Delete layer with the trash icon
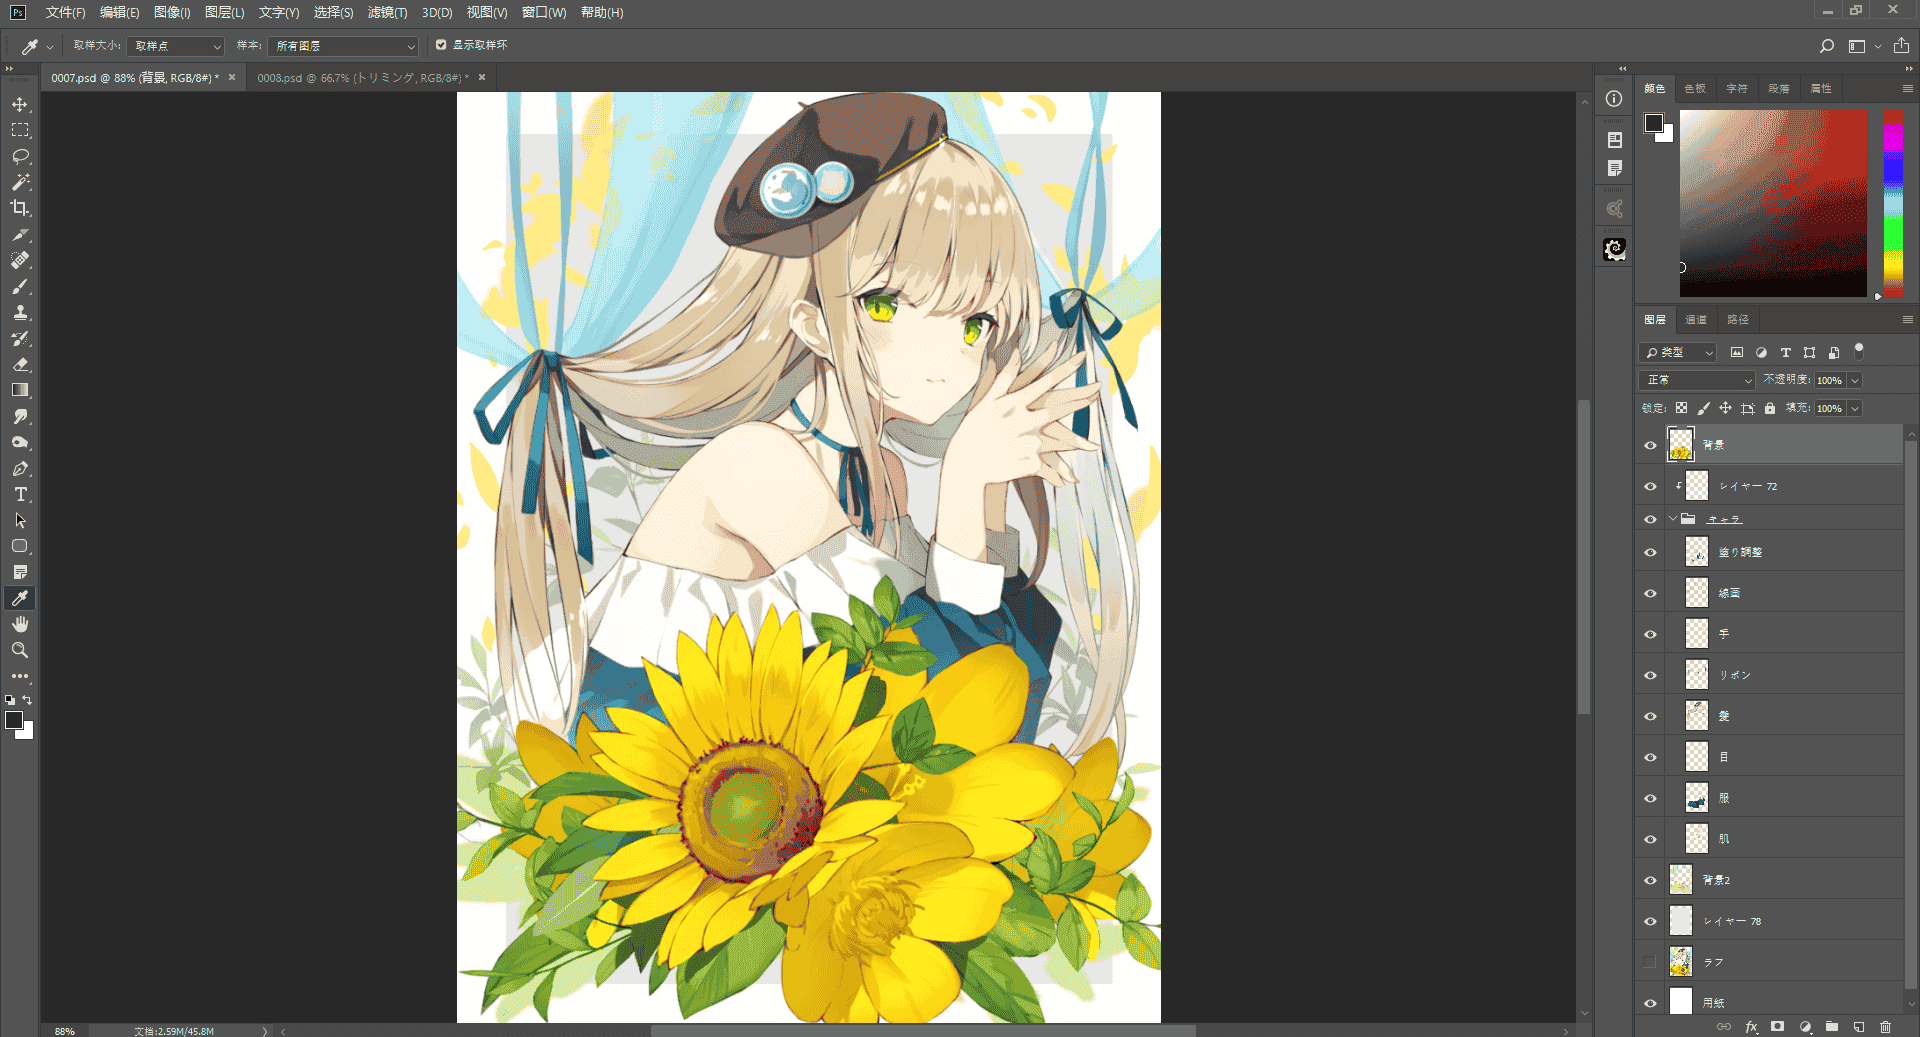1920x1037 pixels. click(1886, 1027)
